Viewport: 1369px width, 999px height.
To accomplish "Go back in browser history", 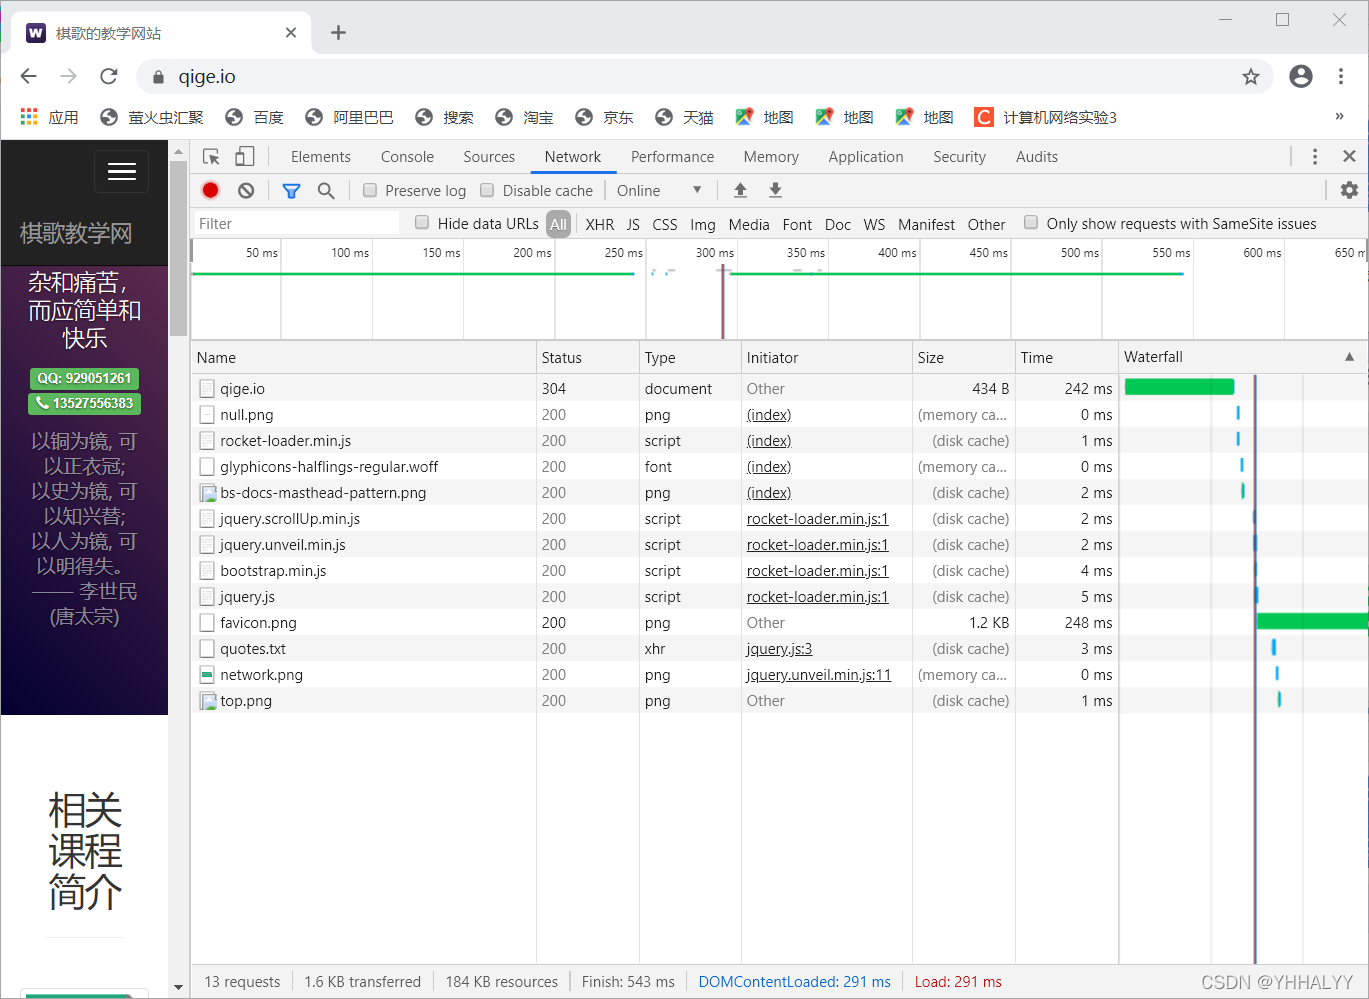I will click(x=28, y=76).
